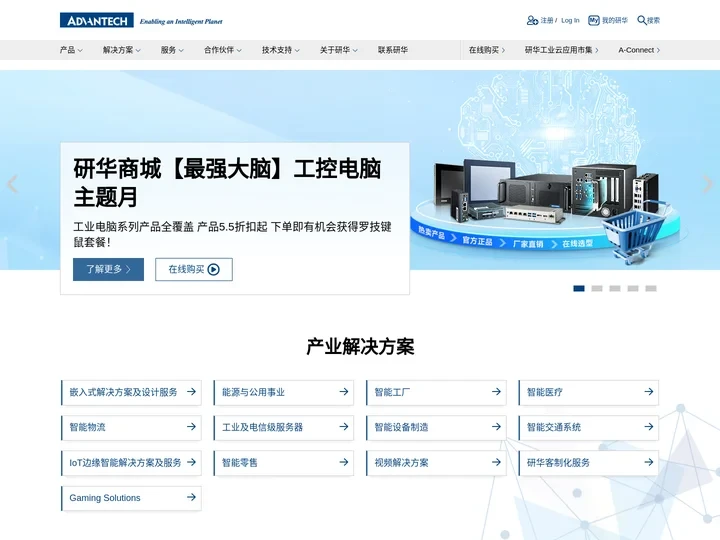Go to previous banner slide arrow
720x540 pixels.
tap(12, 184)
